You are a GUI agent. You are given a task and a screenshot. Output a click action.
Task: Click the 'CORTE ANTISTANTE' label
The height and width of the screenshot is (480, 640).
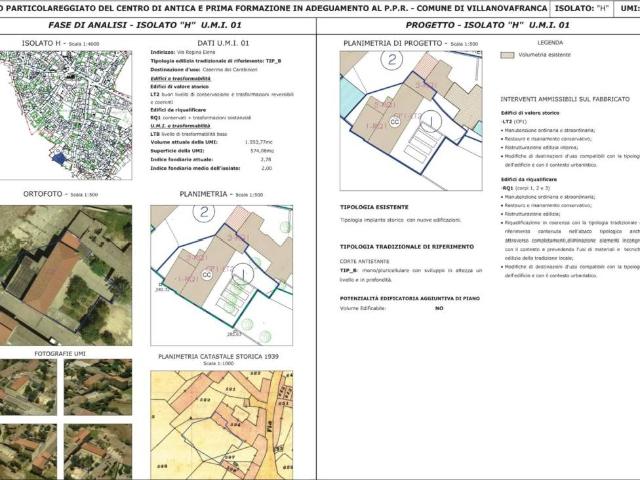click(x=364, y=261)
